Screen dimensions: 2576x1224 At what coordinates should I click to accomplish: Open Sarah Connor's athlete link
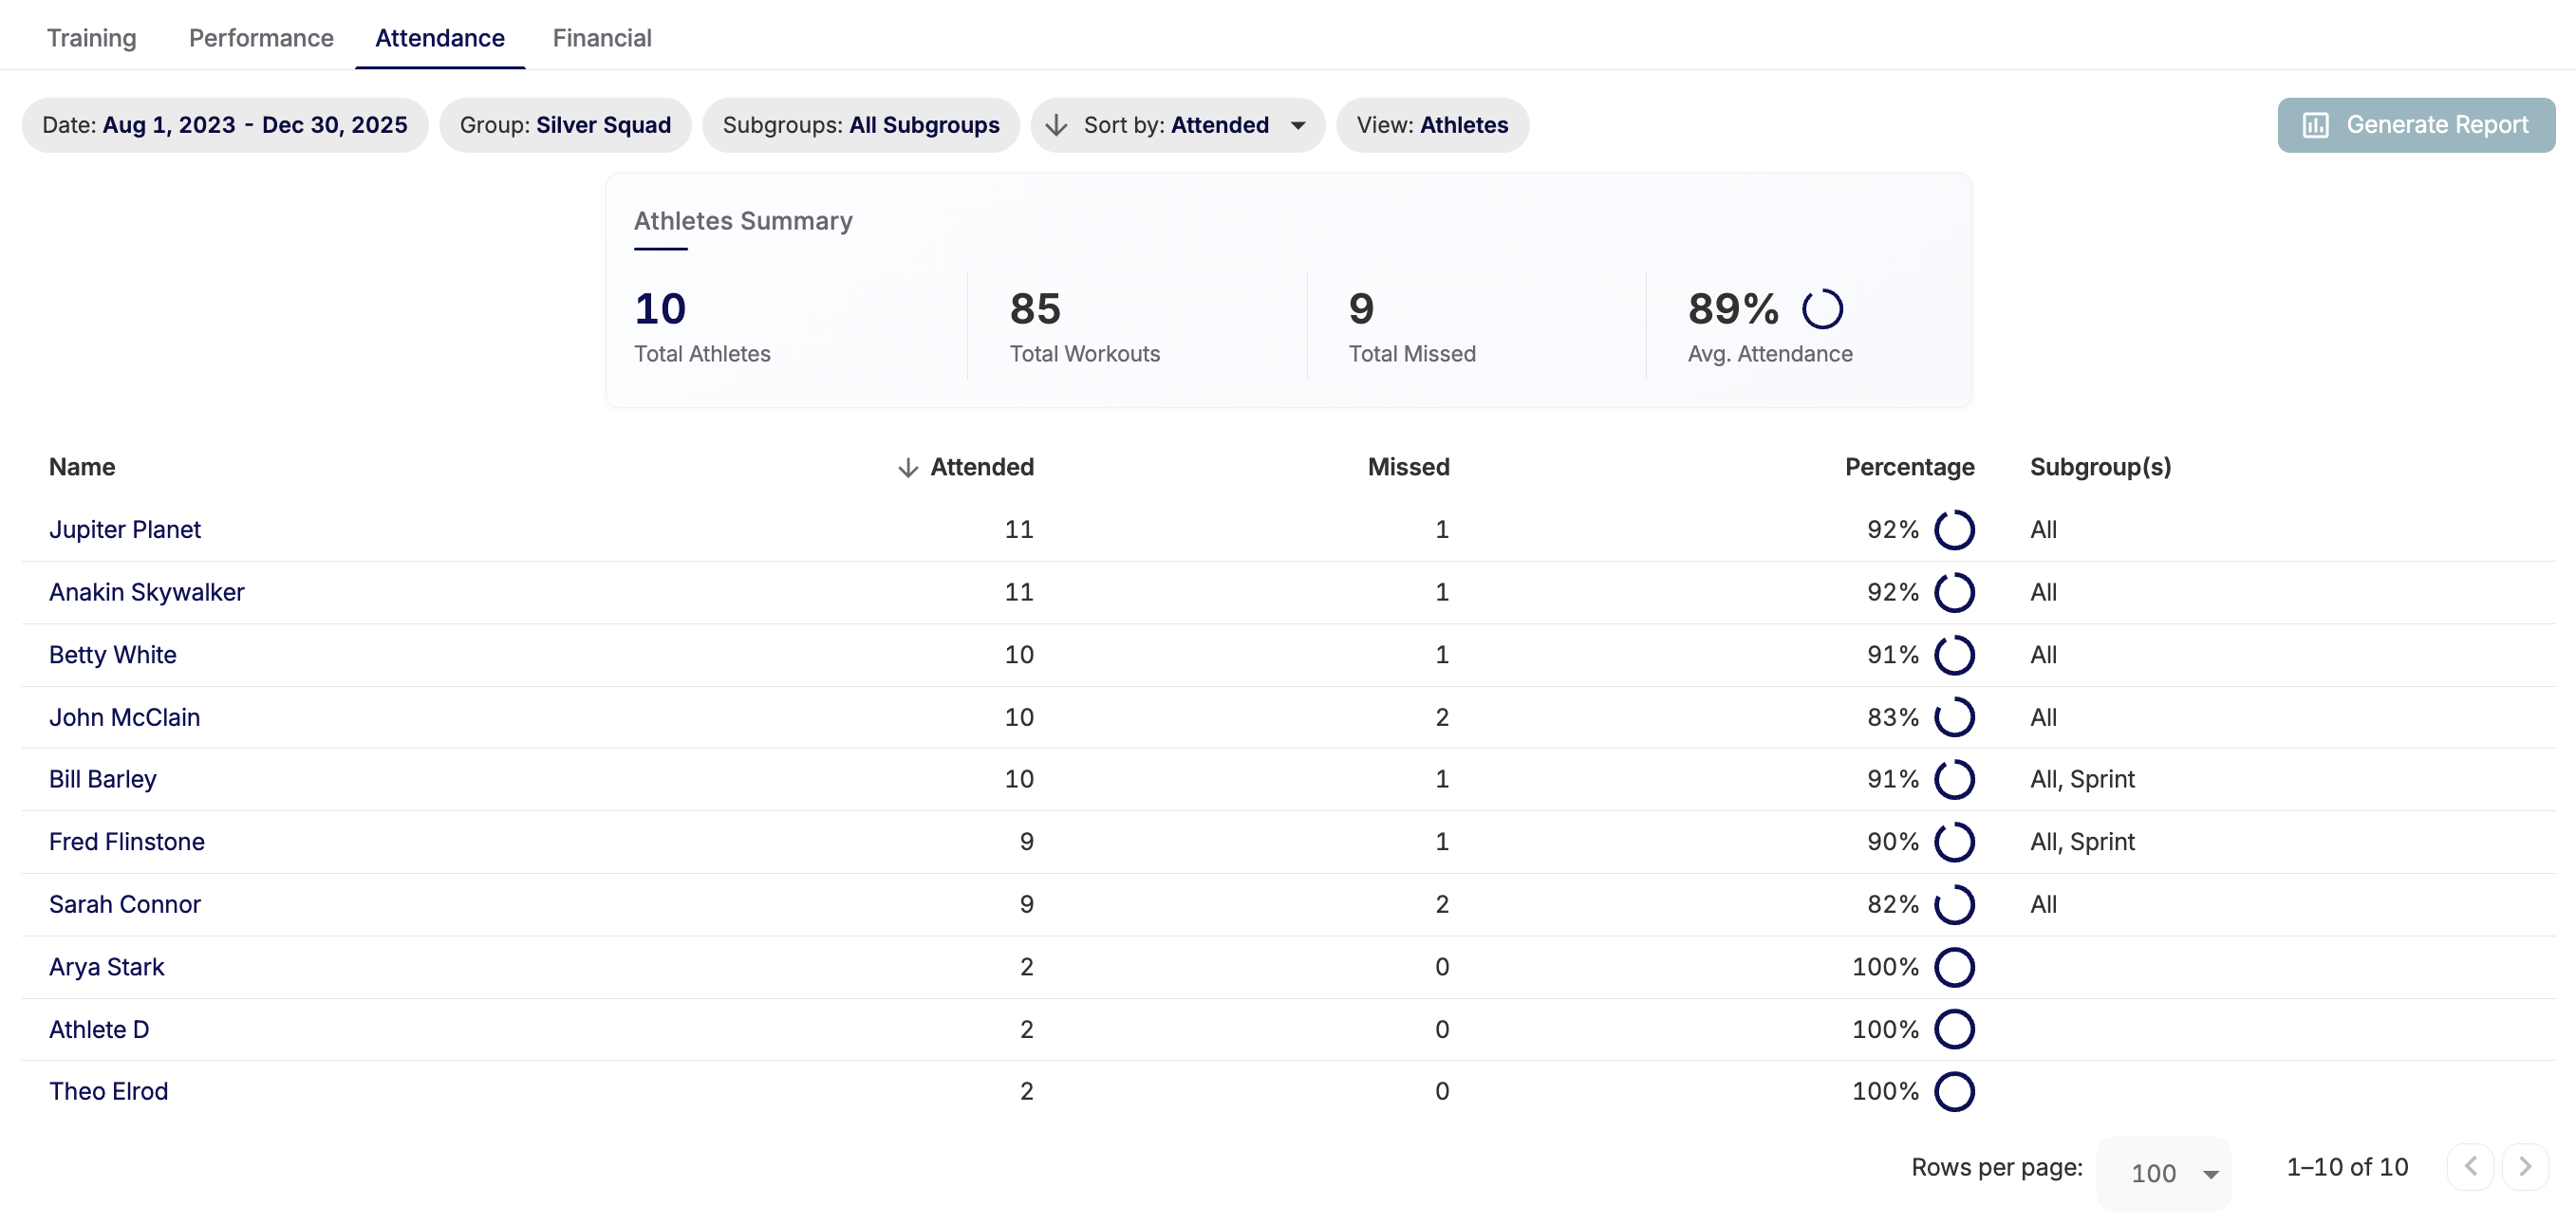[x=125, y=904]
